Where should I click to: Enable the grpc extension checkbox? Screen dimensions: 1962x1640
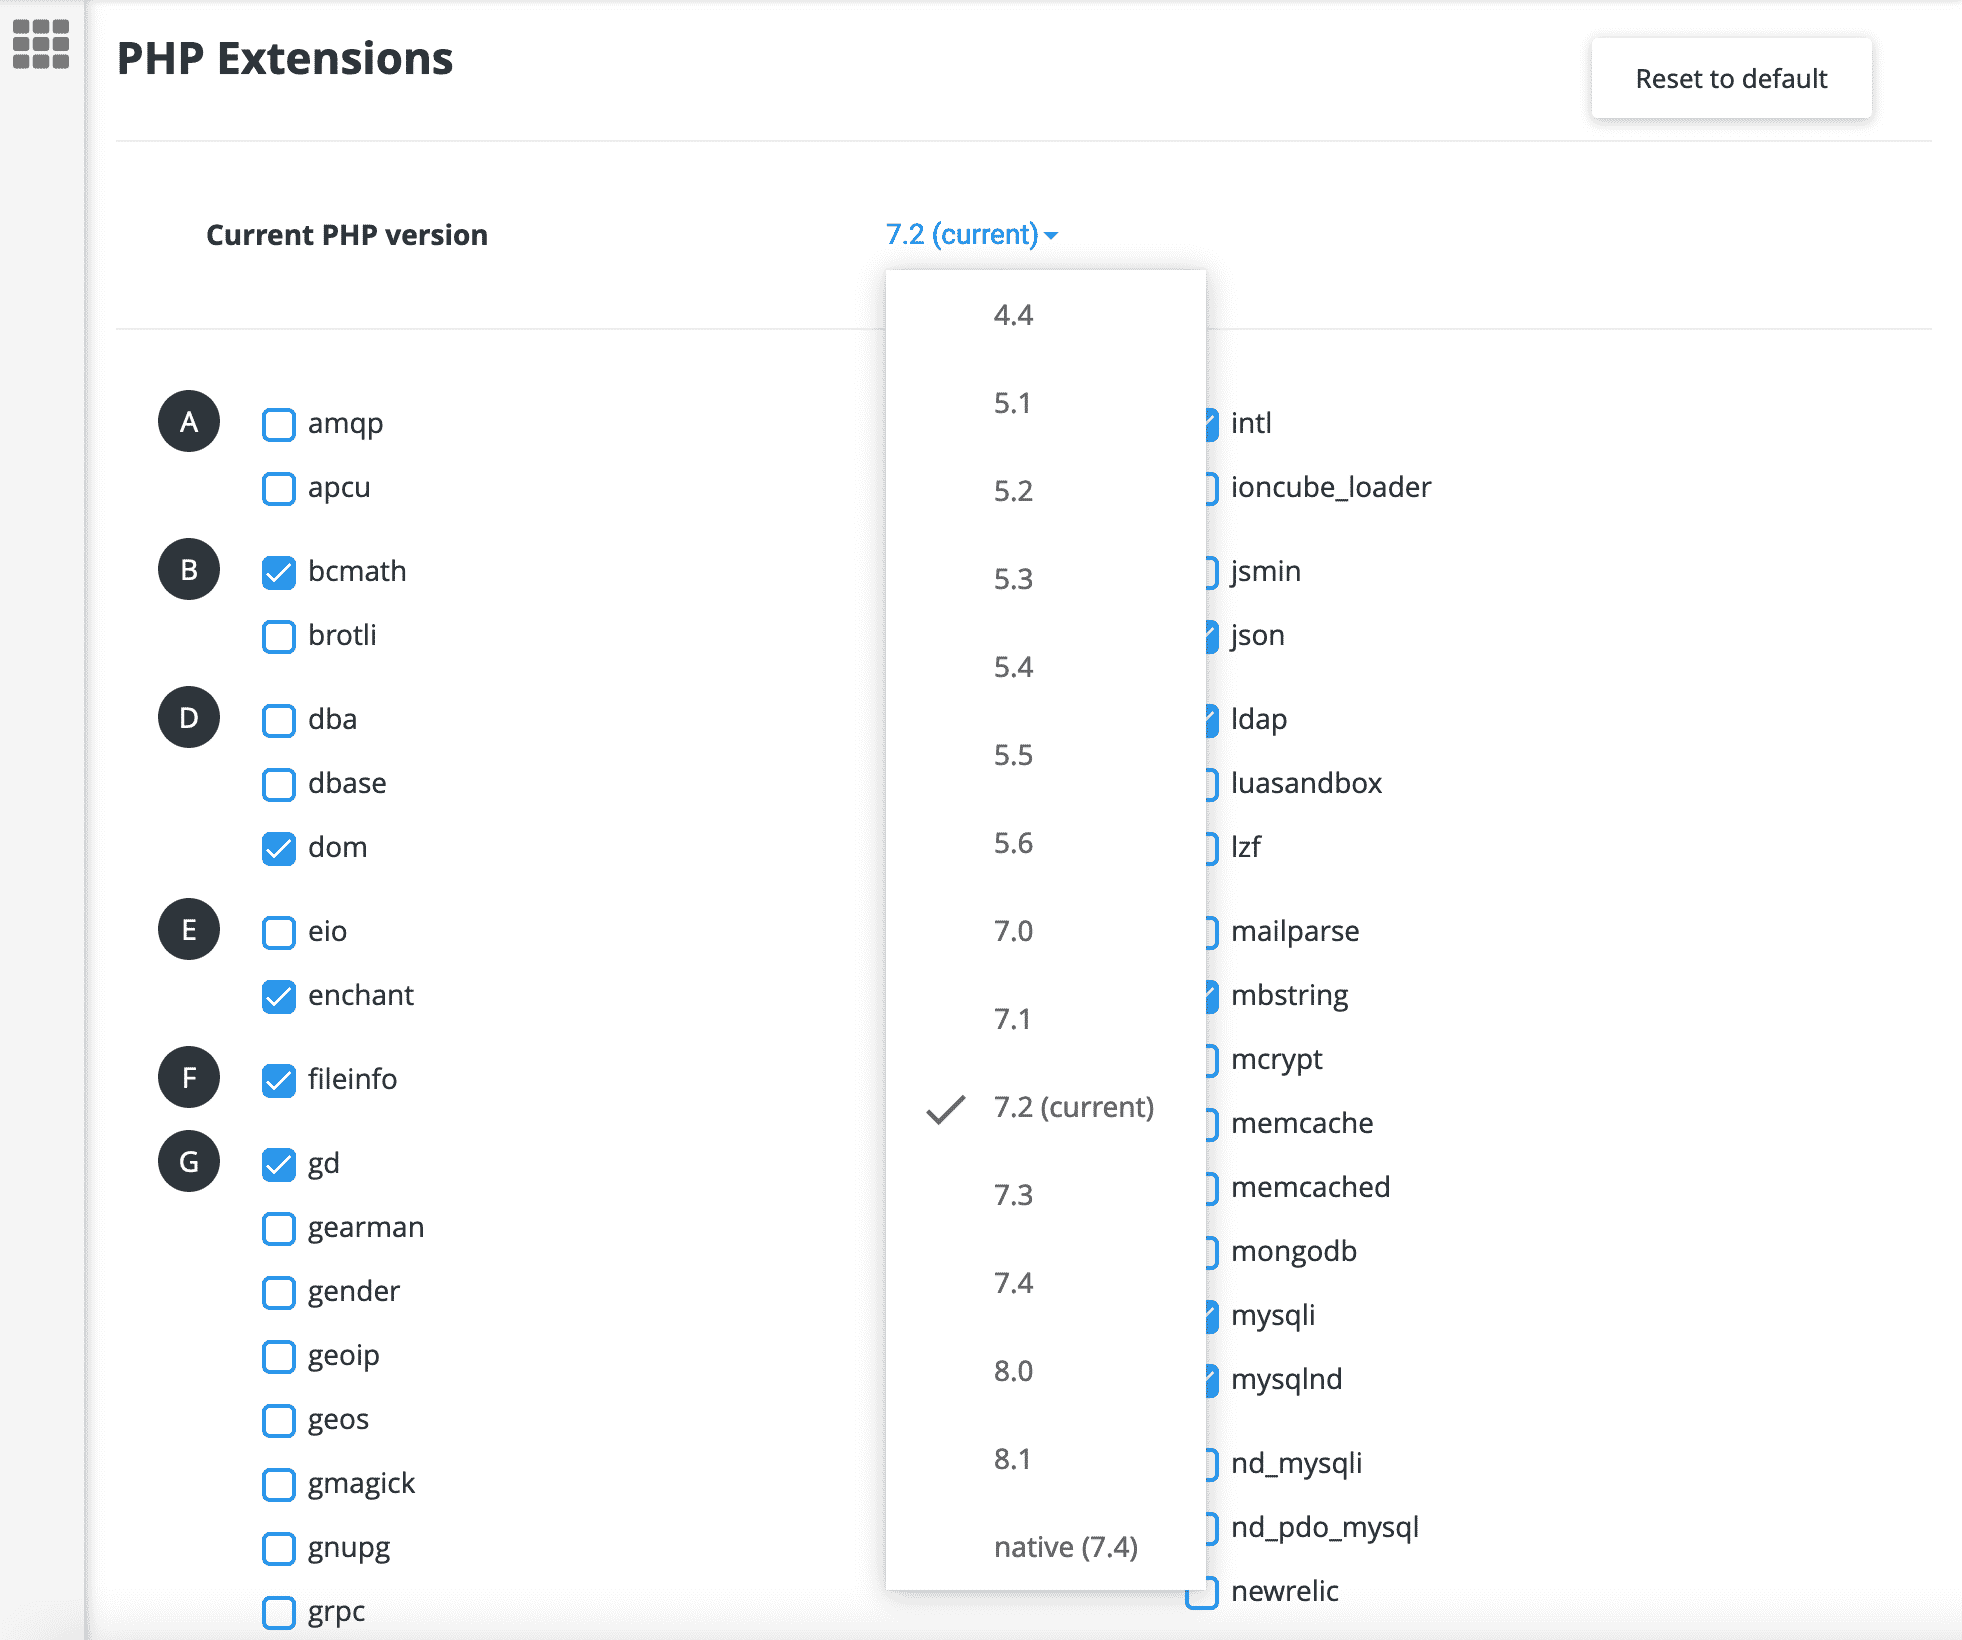pos(279,1612)
